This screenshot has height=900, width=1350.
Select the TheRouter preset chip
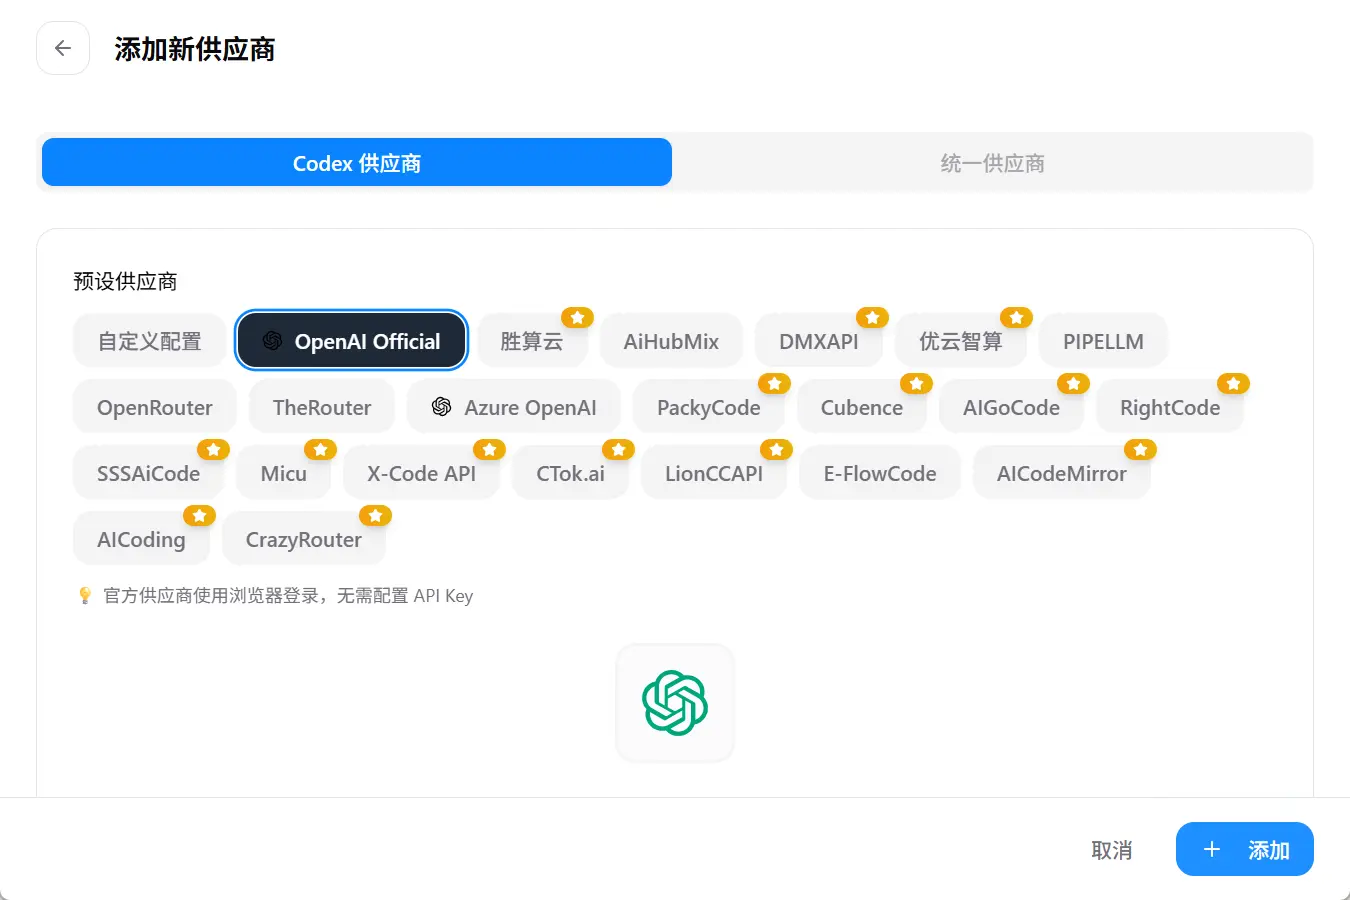pos(322,408)
